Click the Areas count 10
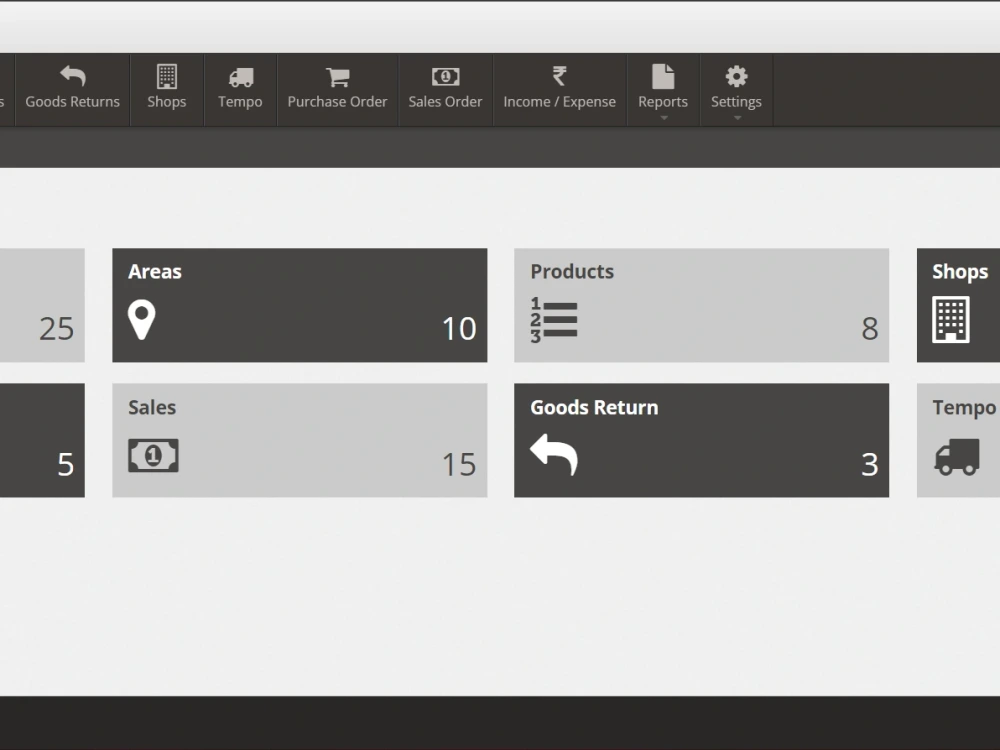 point(459,329)
